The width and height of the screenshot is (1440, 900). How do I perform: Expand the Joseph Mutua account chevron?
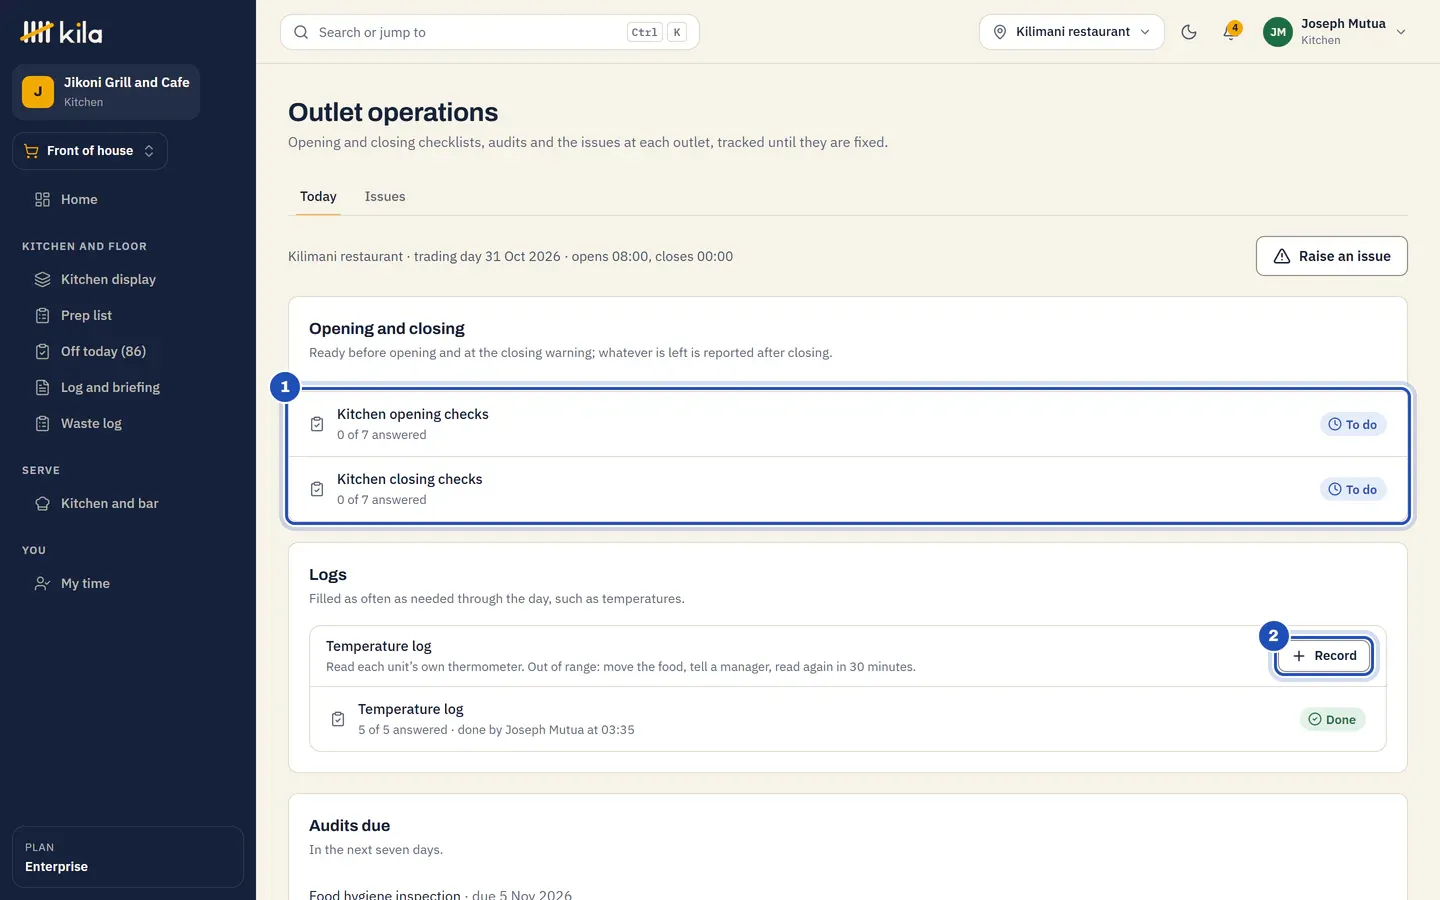(x=1401, y=32)
